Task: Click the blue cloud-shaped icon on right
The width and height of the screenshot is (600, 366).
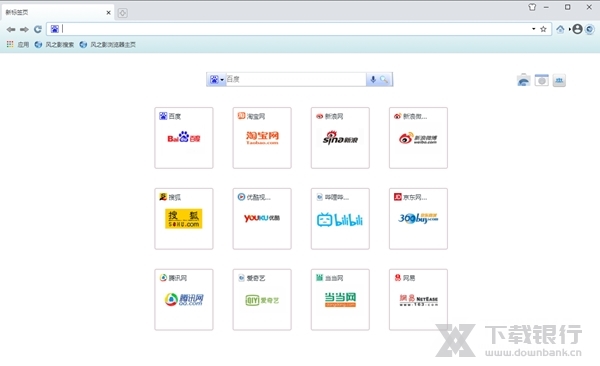Action: 523,80
